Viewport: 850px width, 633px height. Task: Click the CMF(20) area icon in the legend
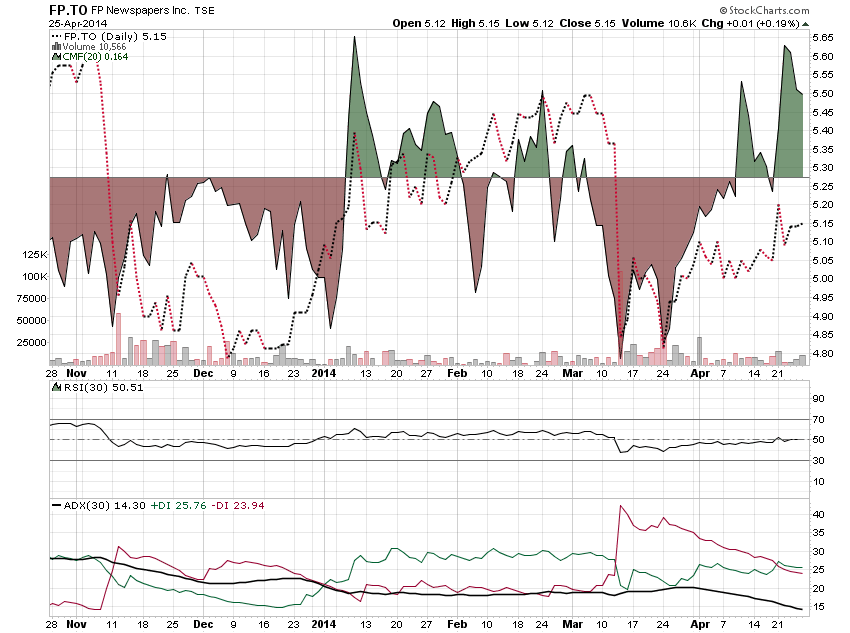pos(56,56)
